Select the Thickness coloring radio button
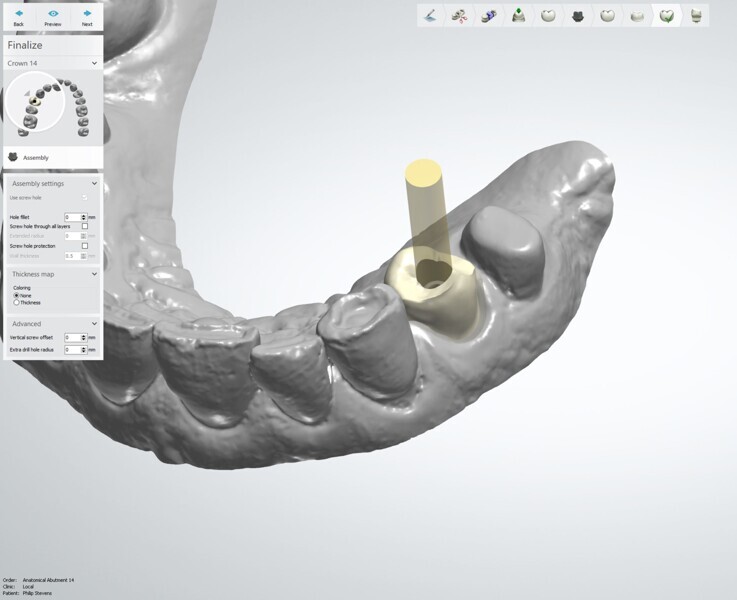 click(16, 303)
